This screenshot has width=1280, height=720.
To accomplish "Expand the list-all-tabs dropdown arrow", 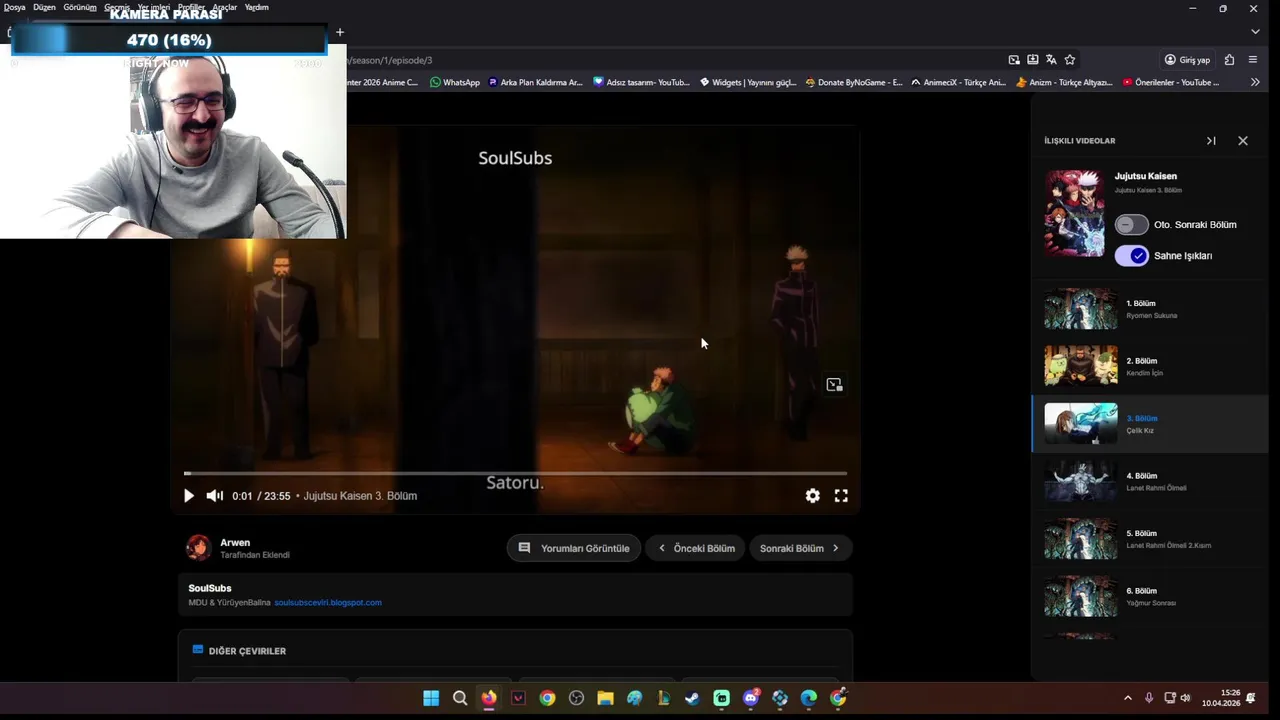I will [x=1255, y=32].
